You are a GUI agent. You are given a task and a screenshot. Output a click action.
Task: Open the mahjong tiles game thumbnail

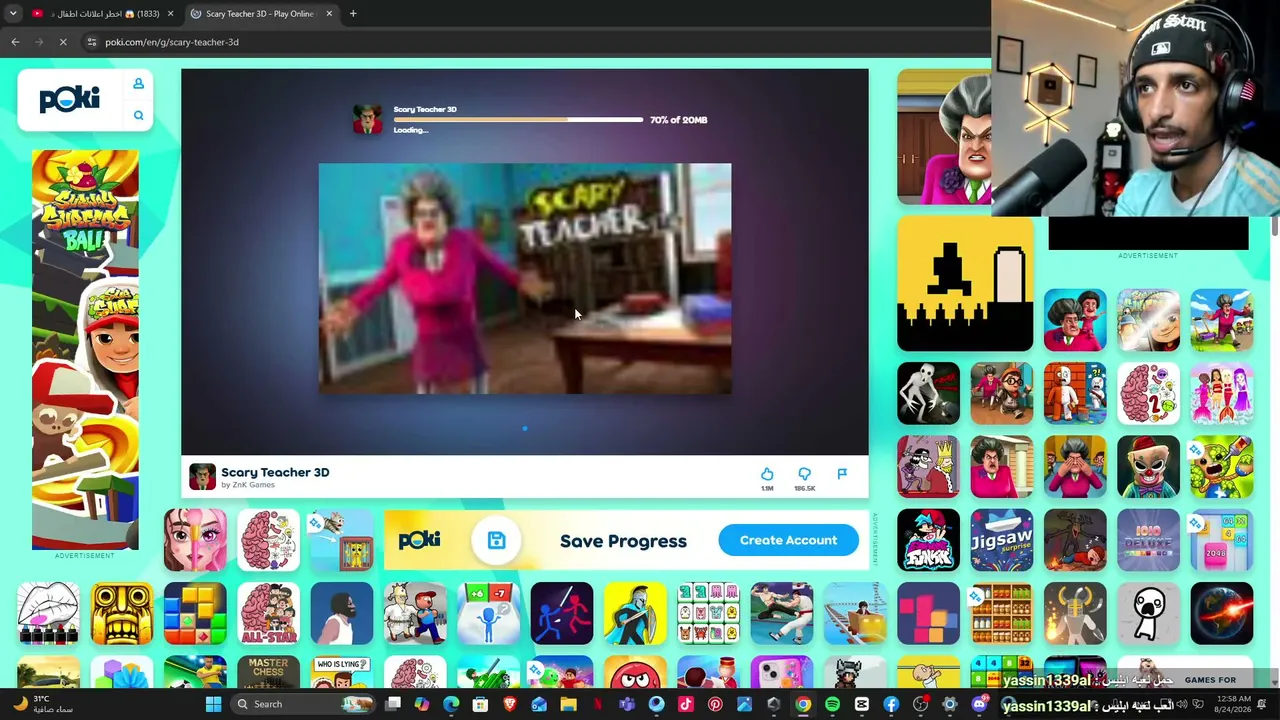tap(708, 613)
